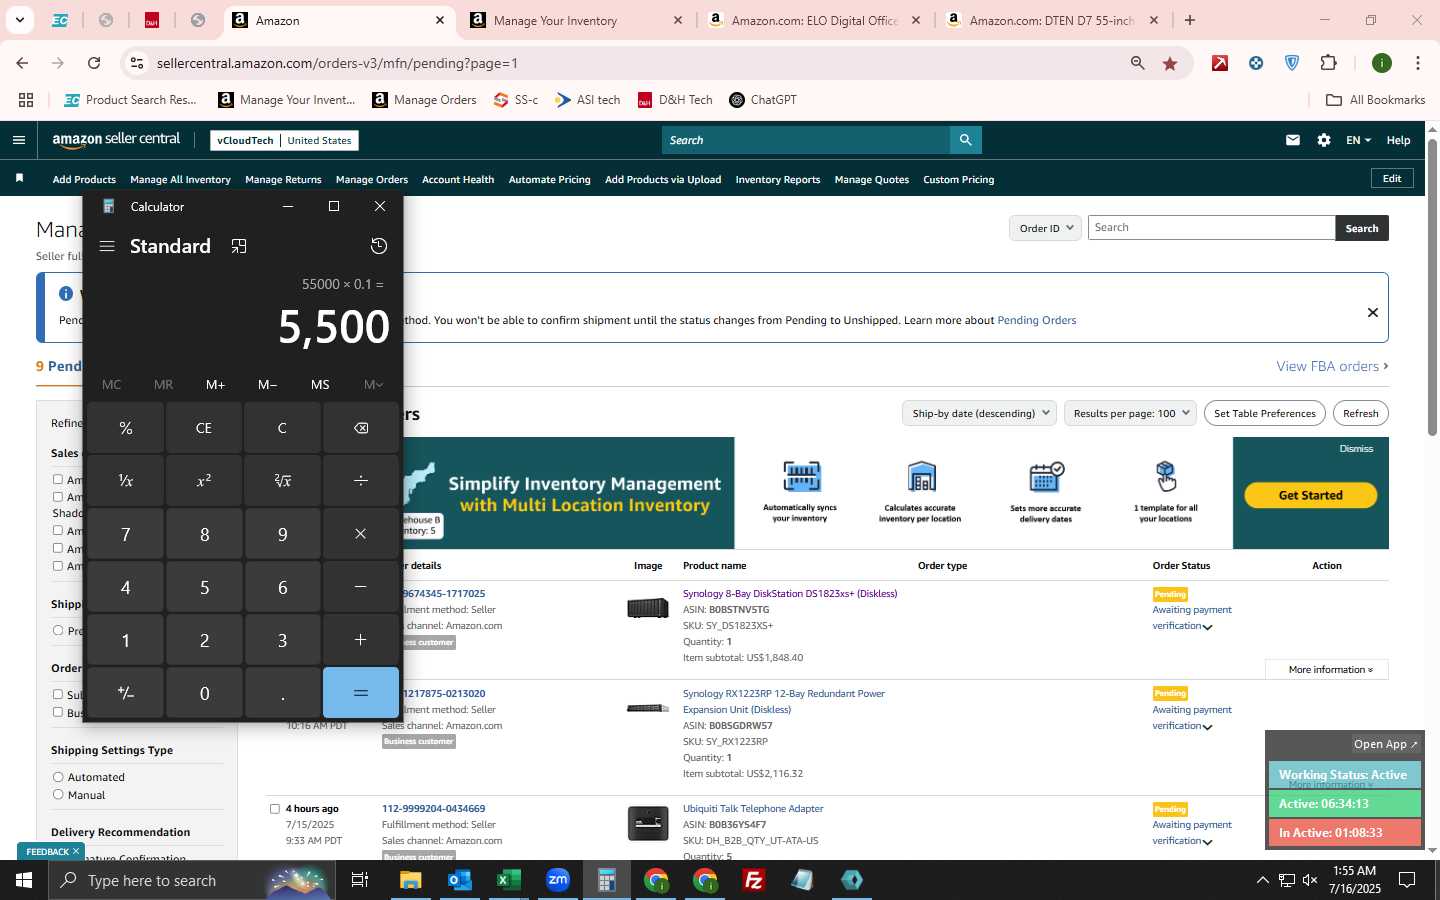Open the Order ID search type dropdown
The height and width of the screenshot is (900, 1440).
click(x=1045, y=228)
